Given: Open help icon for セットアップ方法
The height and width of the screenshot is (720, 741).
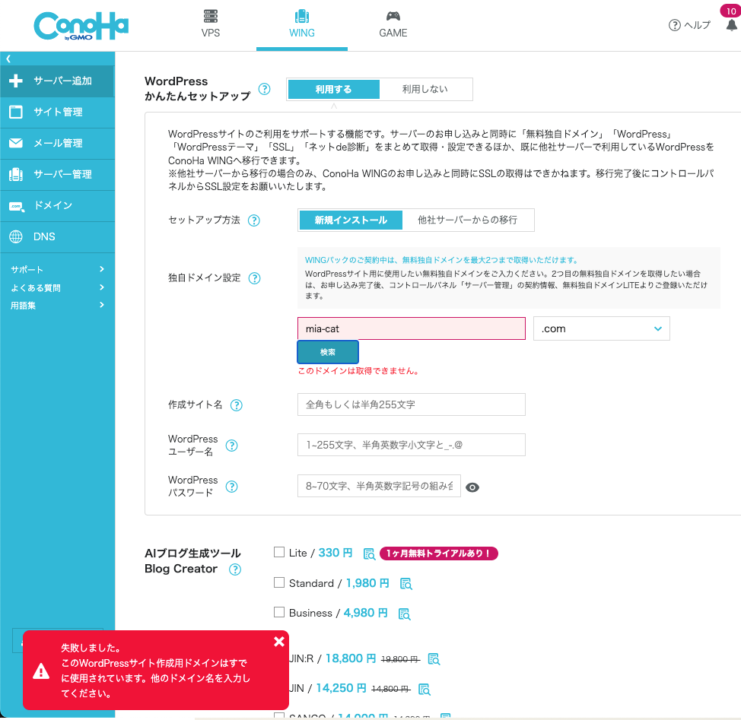Looking at the screenshot, I should coord(254,220).
